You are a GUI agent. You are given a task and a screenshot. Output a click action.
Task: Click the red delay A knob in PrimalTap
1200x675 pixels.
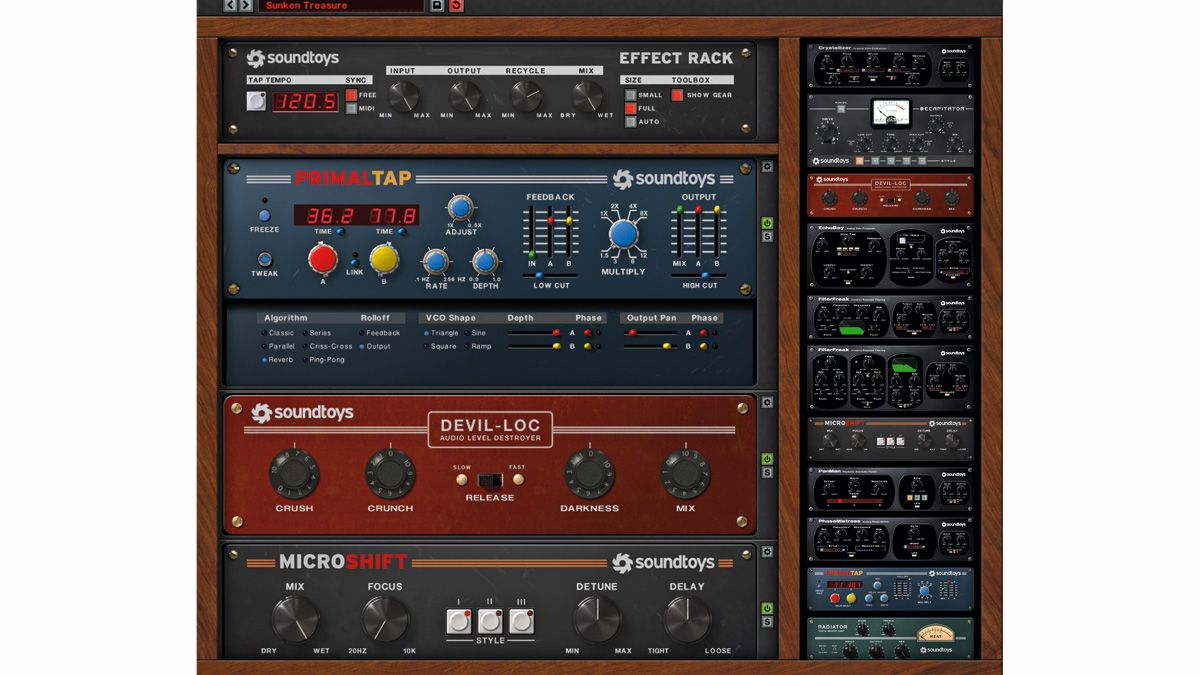click(323, 259)
